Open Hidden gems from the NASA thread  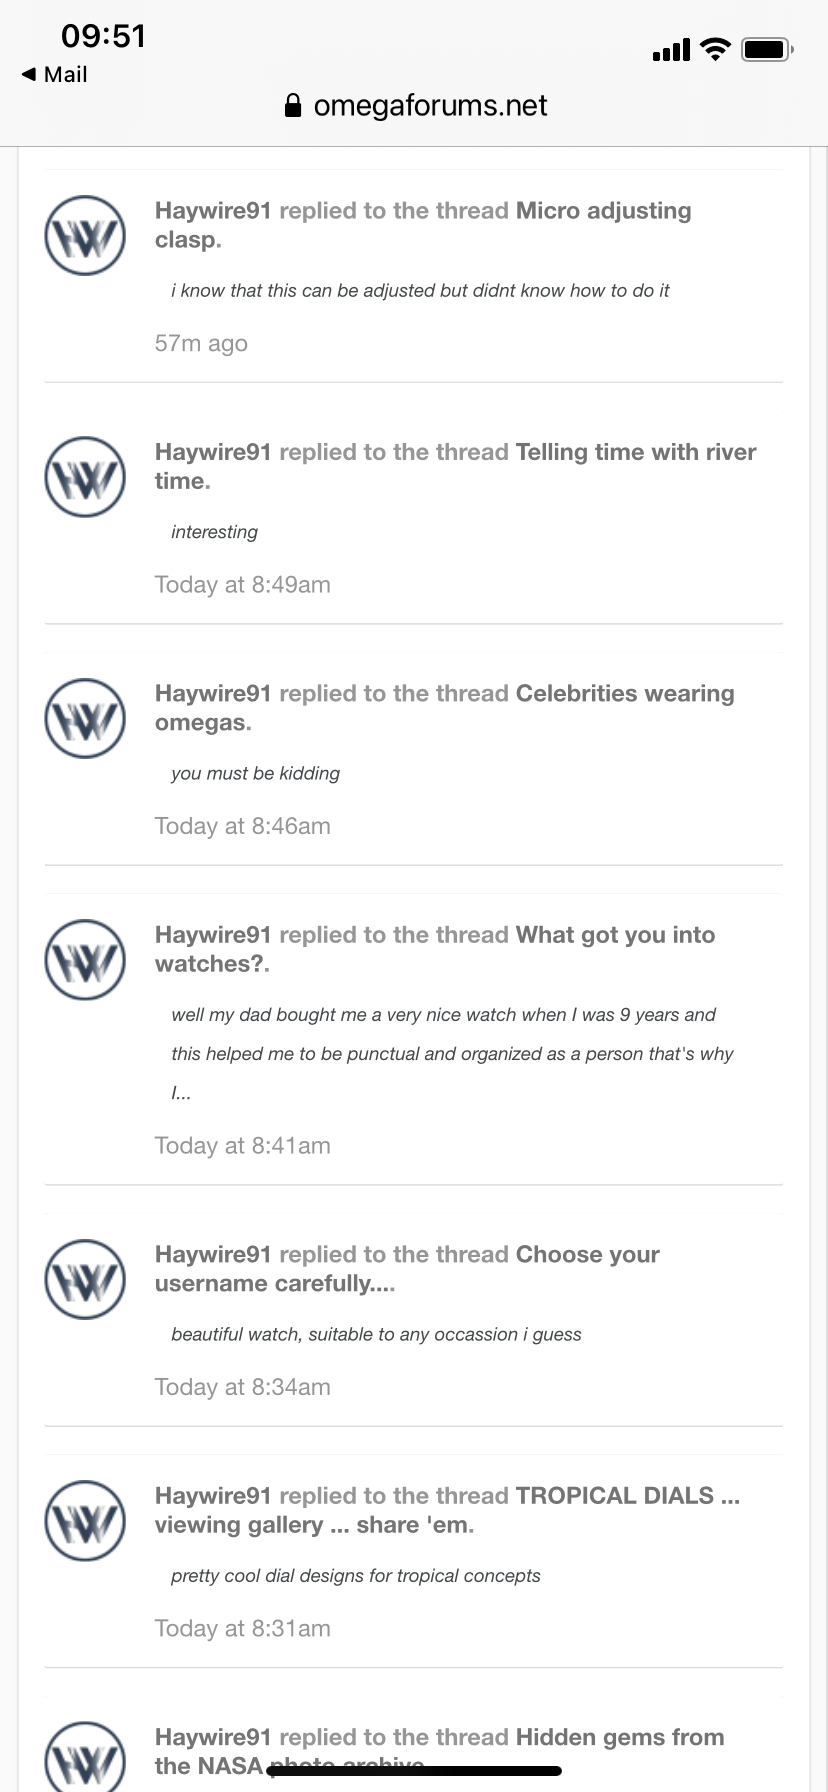pyautogui.click(x=619, y=1737)
